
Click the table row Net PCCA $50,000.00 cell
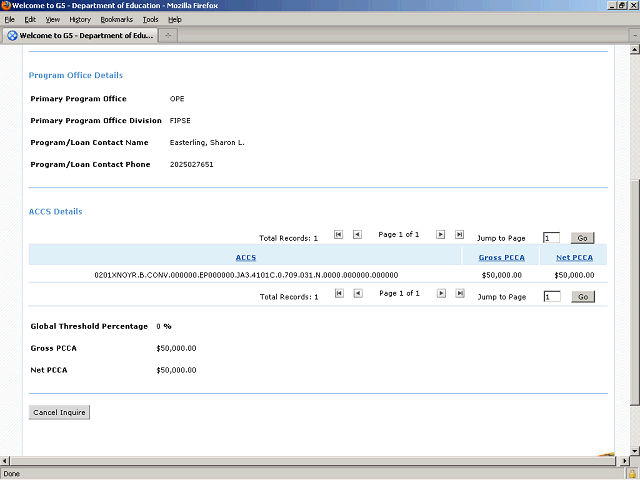pos(574,275)
